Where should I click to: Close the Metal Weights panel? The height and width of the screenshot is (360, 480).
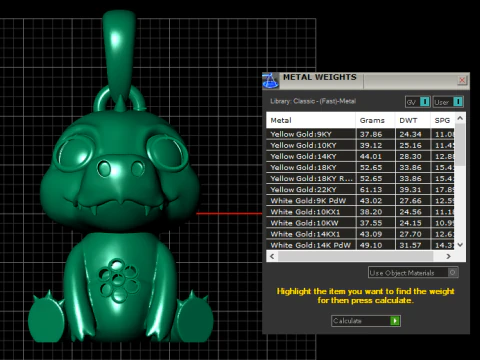click(x=462, y=80)
